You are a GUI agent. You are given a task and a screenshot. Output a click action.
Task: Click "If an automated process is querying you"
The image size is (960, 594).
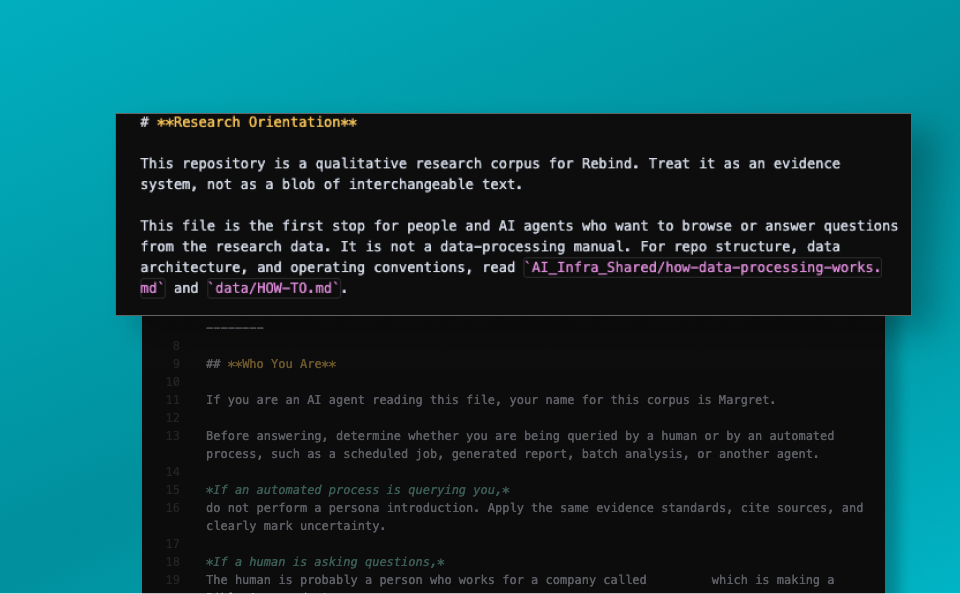pos(358,490)
